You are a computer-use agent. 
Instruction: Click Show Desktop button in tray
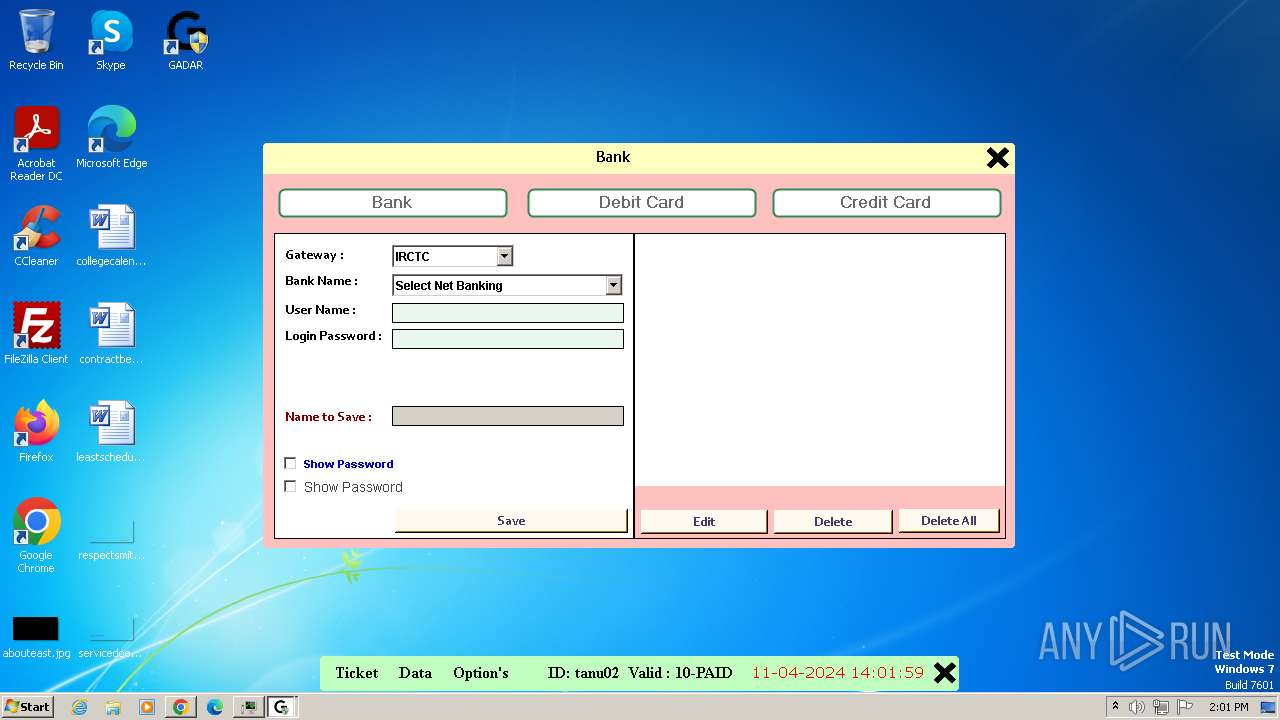(1270, 707)
